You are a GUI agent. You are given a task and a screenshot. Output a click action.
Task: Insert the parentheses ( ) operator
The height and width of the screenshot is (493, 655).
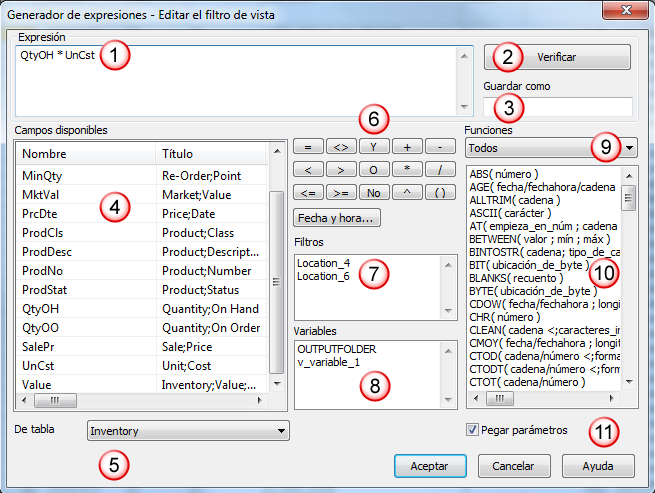pos(439,191)
